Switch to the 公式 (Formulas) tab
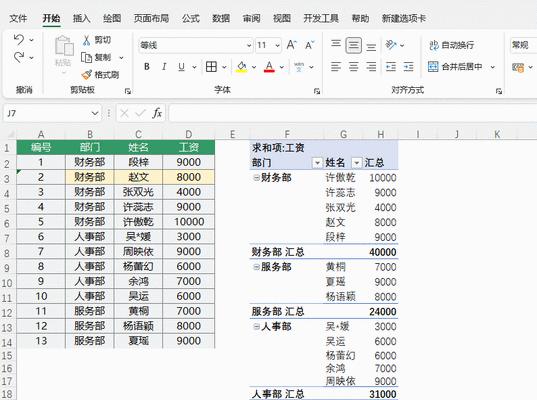Viewport: 537px width, 400px height. (191, 18)
